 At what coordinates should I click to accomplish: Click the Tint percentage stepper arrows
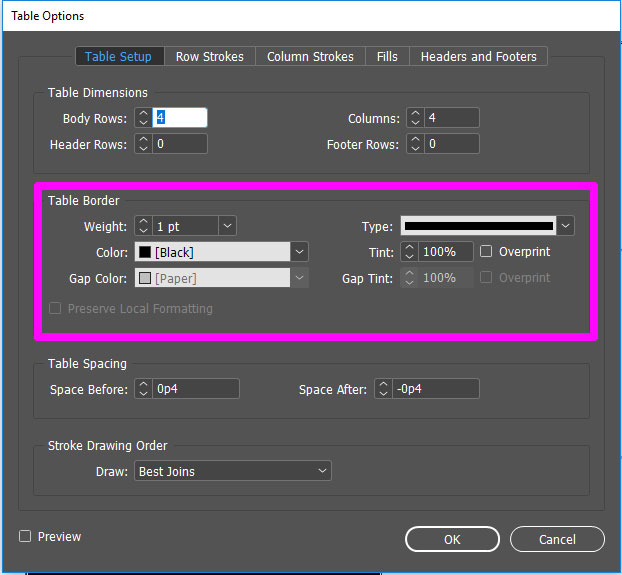410,252
